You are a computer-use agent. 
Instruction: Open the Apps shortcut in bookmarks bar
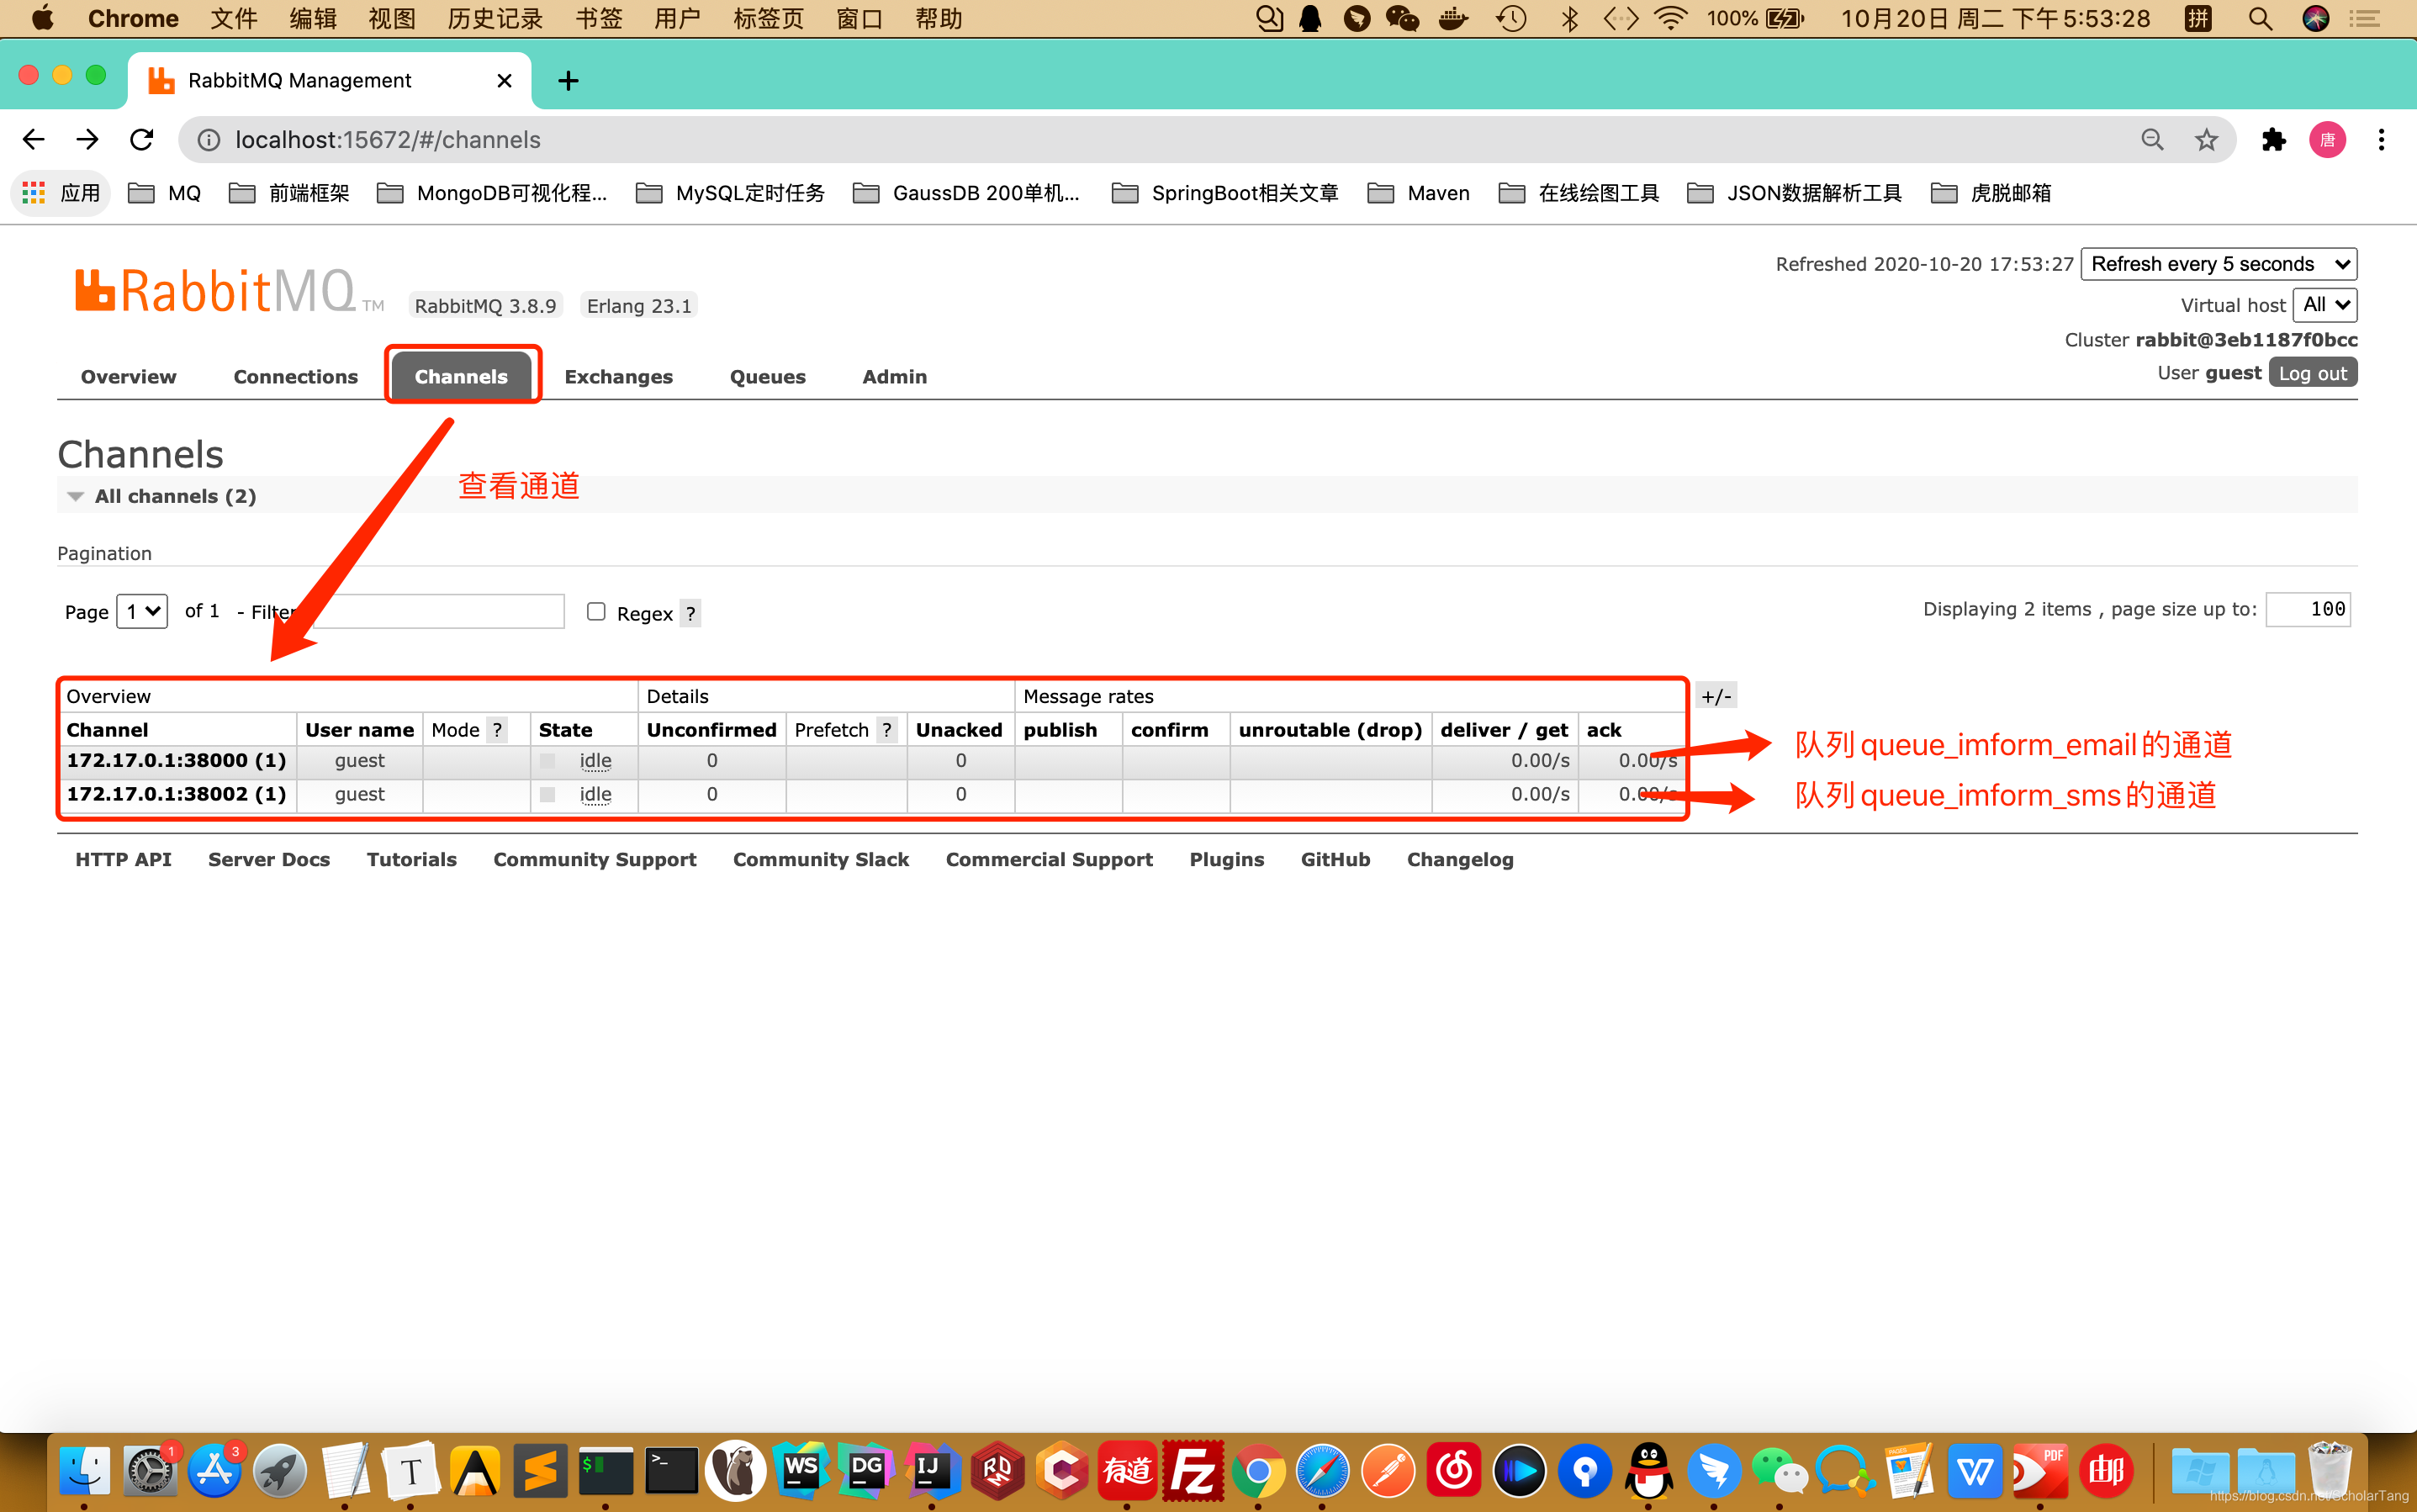[60, 193]
